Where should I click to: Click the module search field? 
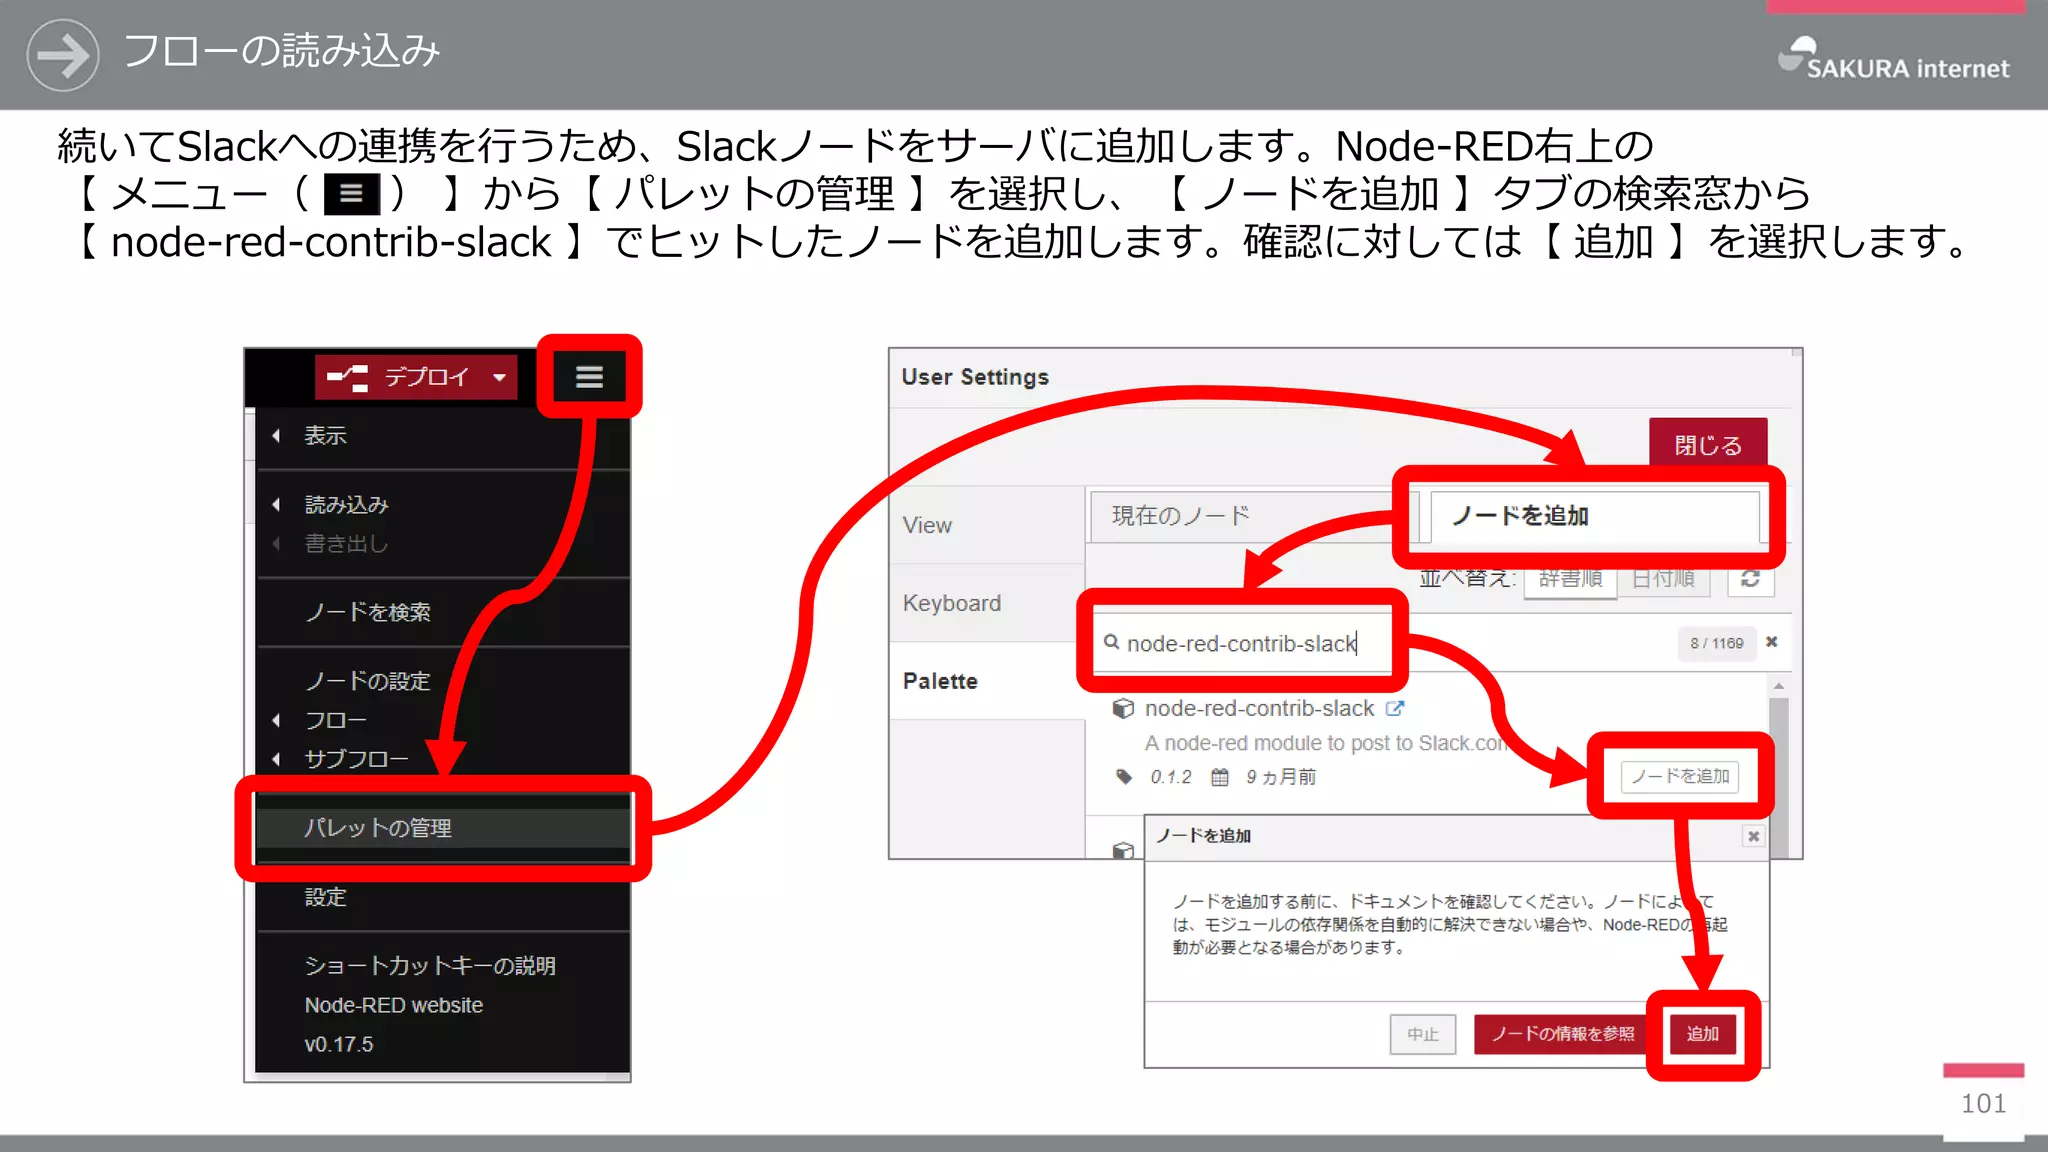1242,643
